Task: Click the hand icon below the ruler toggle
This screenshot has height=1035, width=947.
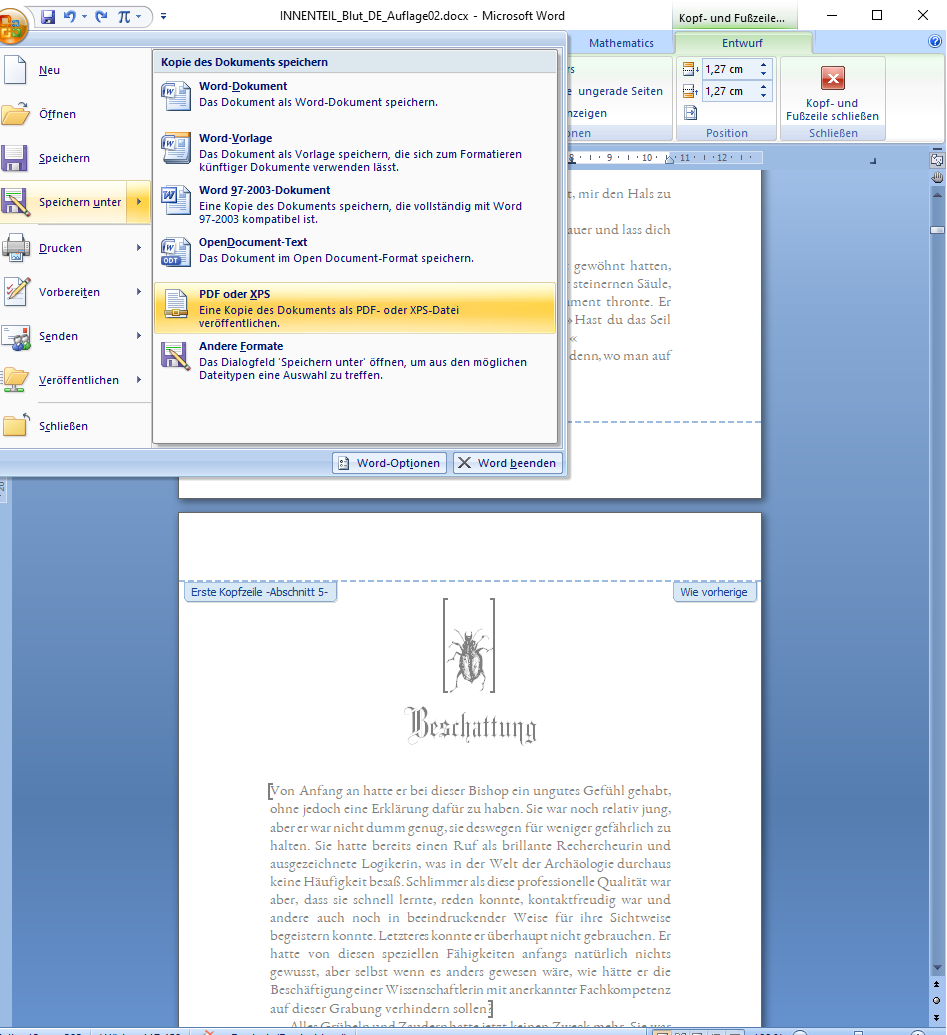Action: [937, 177]
